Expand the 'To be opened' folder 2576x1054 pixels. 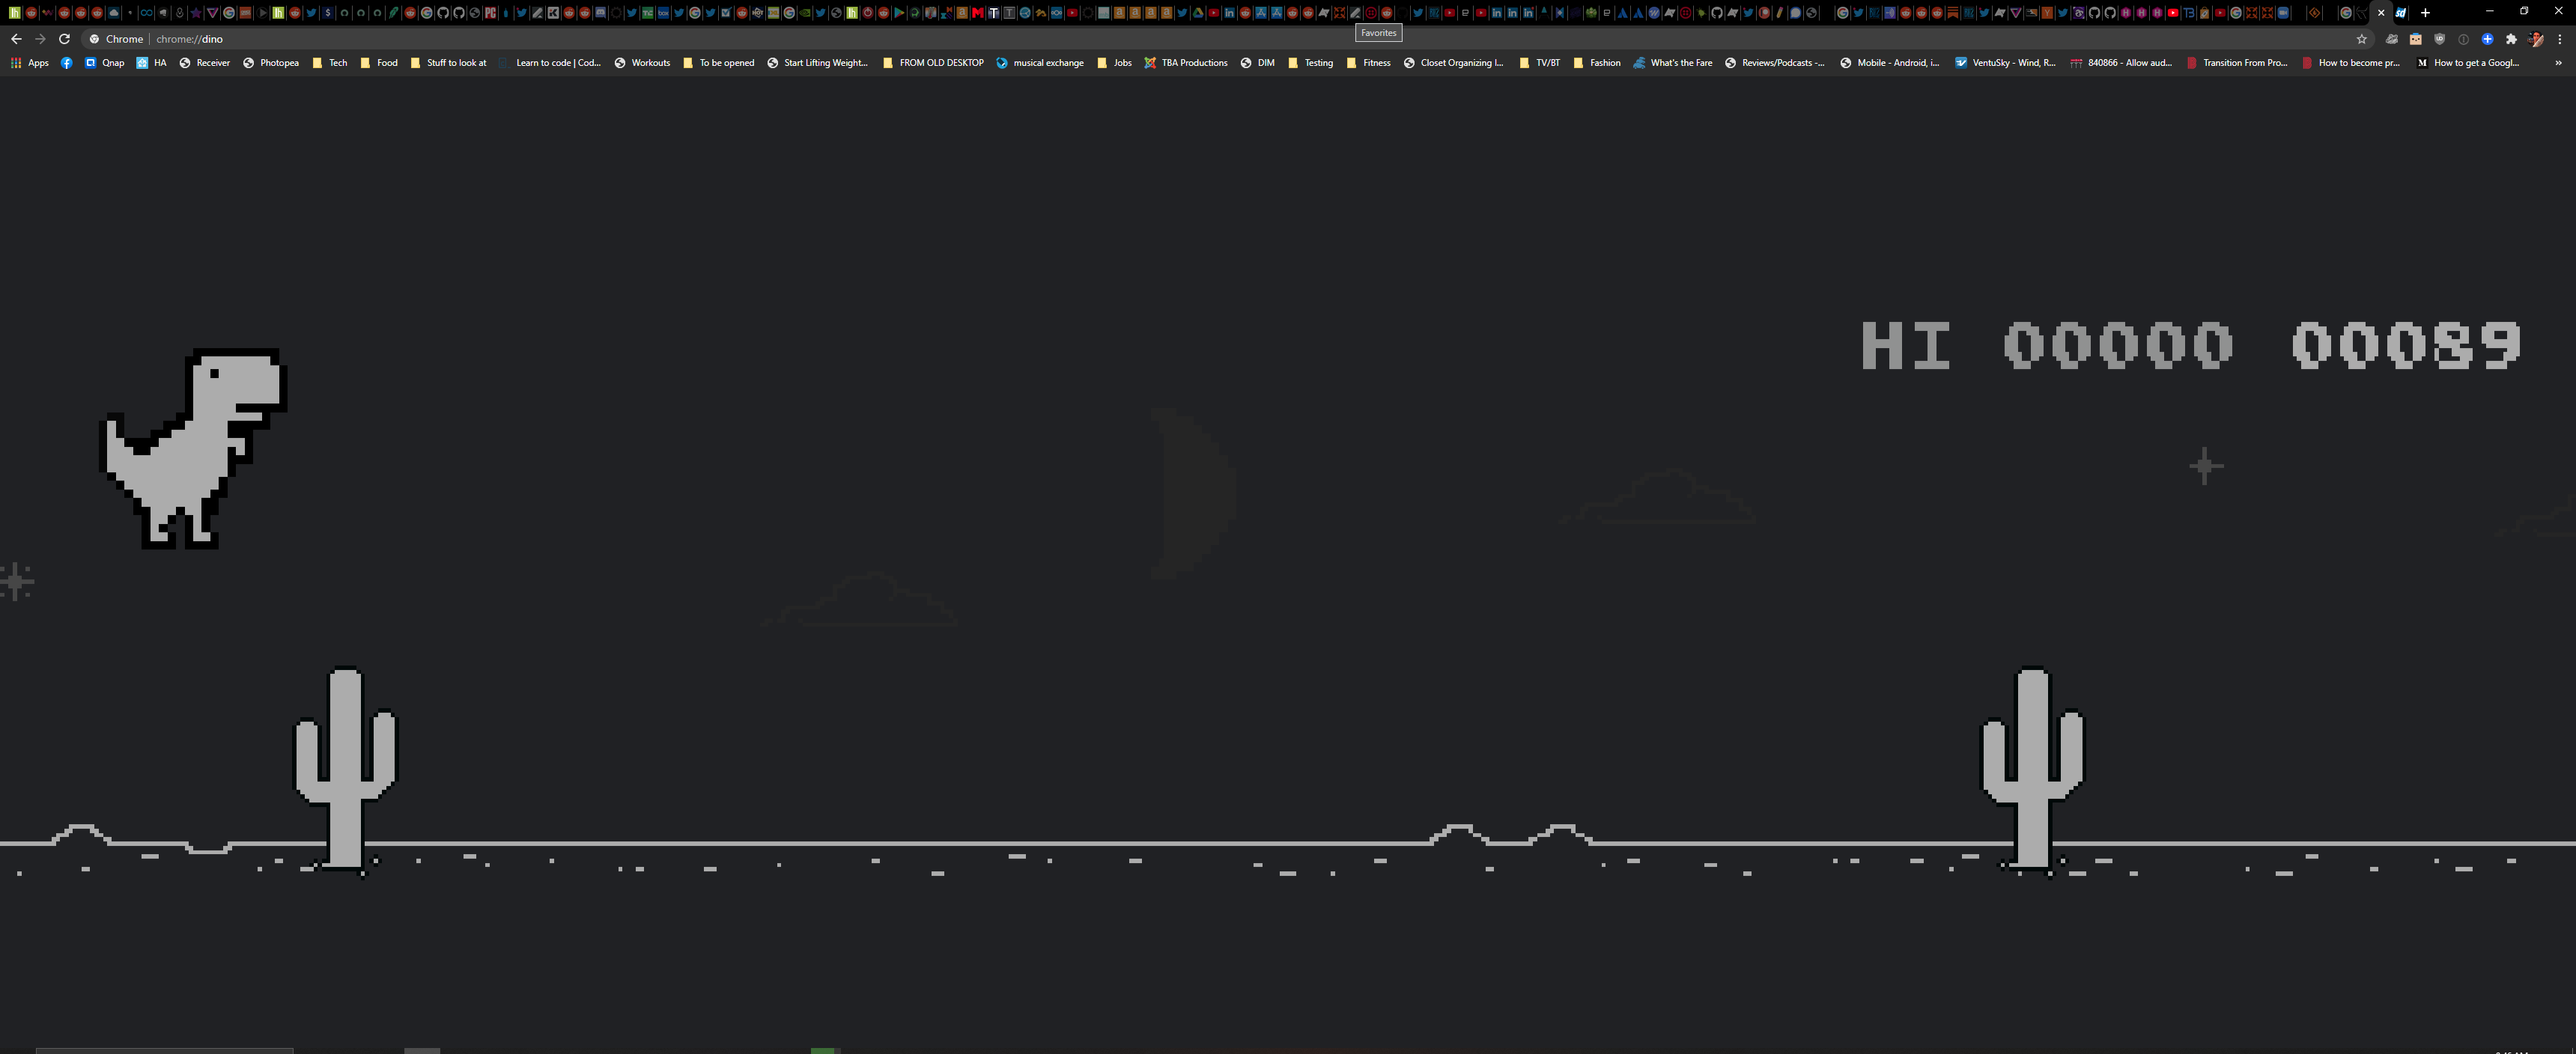[718, 63]
